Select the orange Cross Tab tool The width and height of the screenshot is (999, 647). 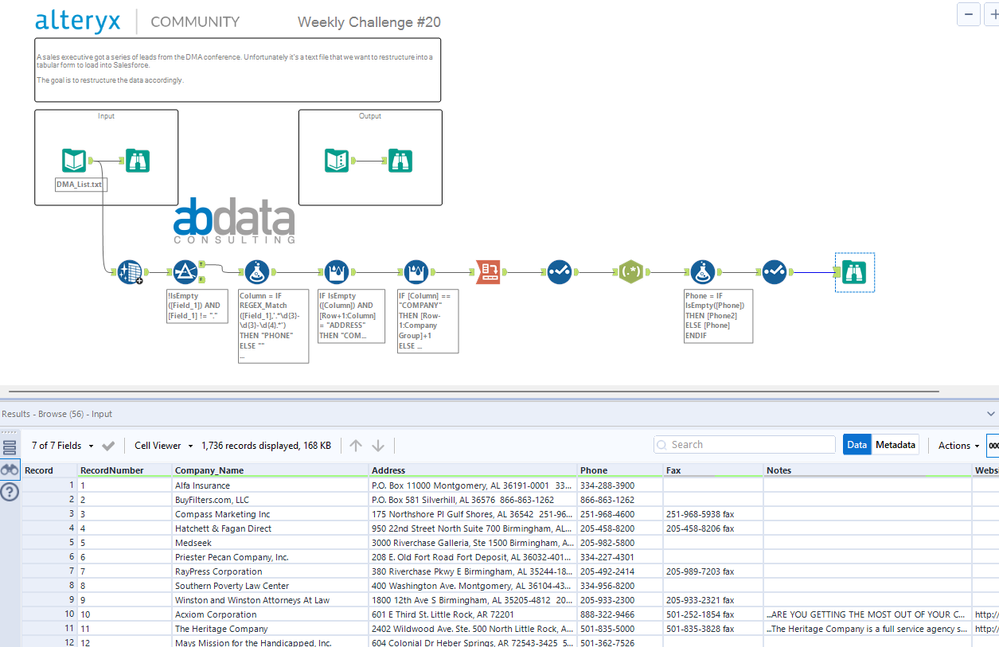point(489,272)
